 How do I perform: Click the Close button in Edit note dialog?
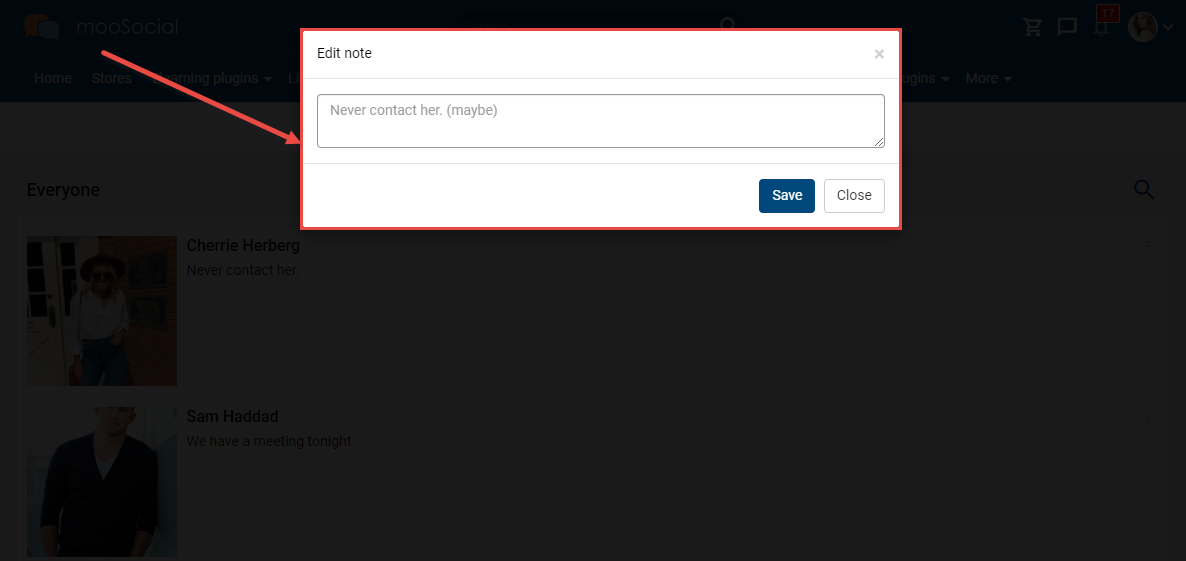click(x=854, y=196)
